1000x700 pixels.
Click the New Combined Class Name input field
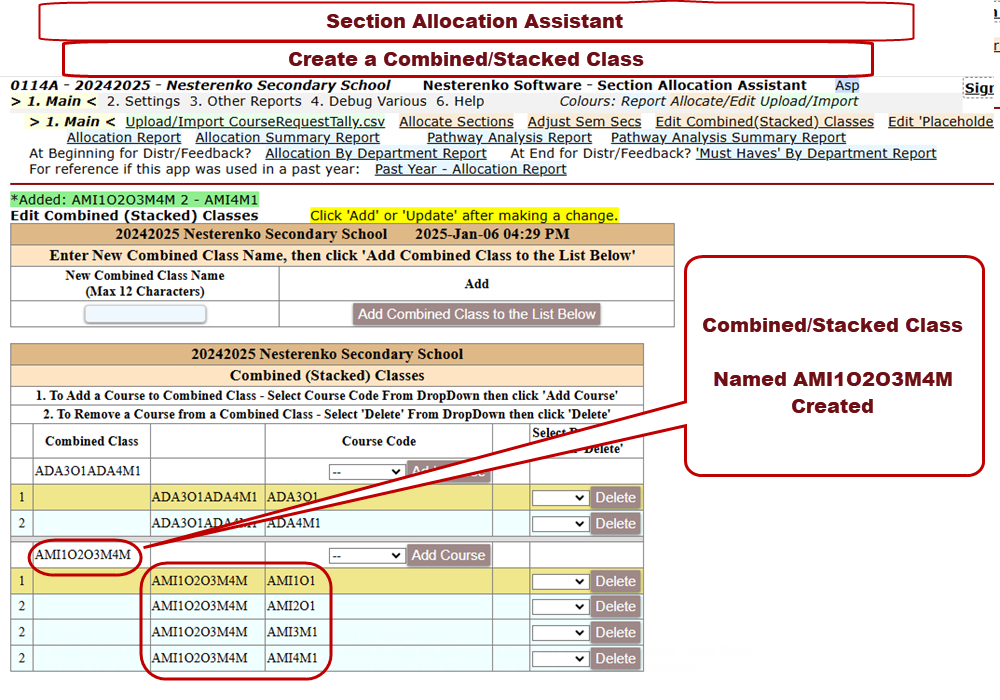(x=145, y=314)
